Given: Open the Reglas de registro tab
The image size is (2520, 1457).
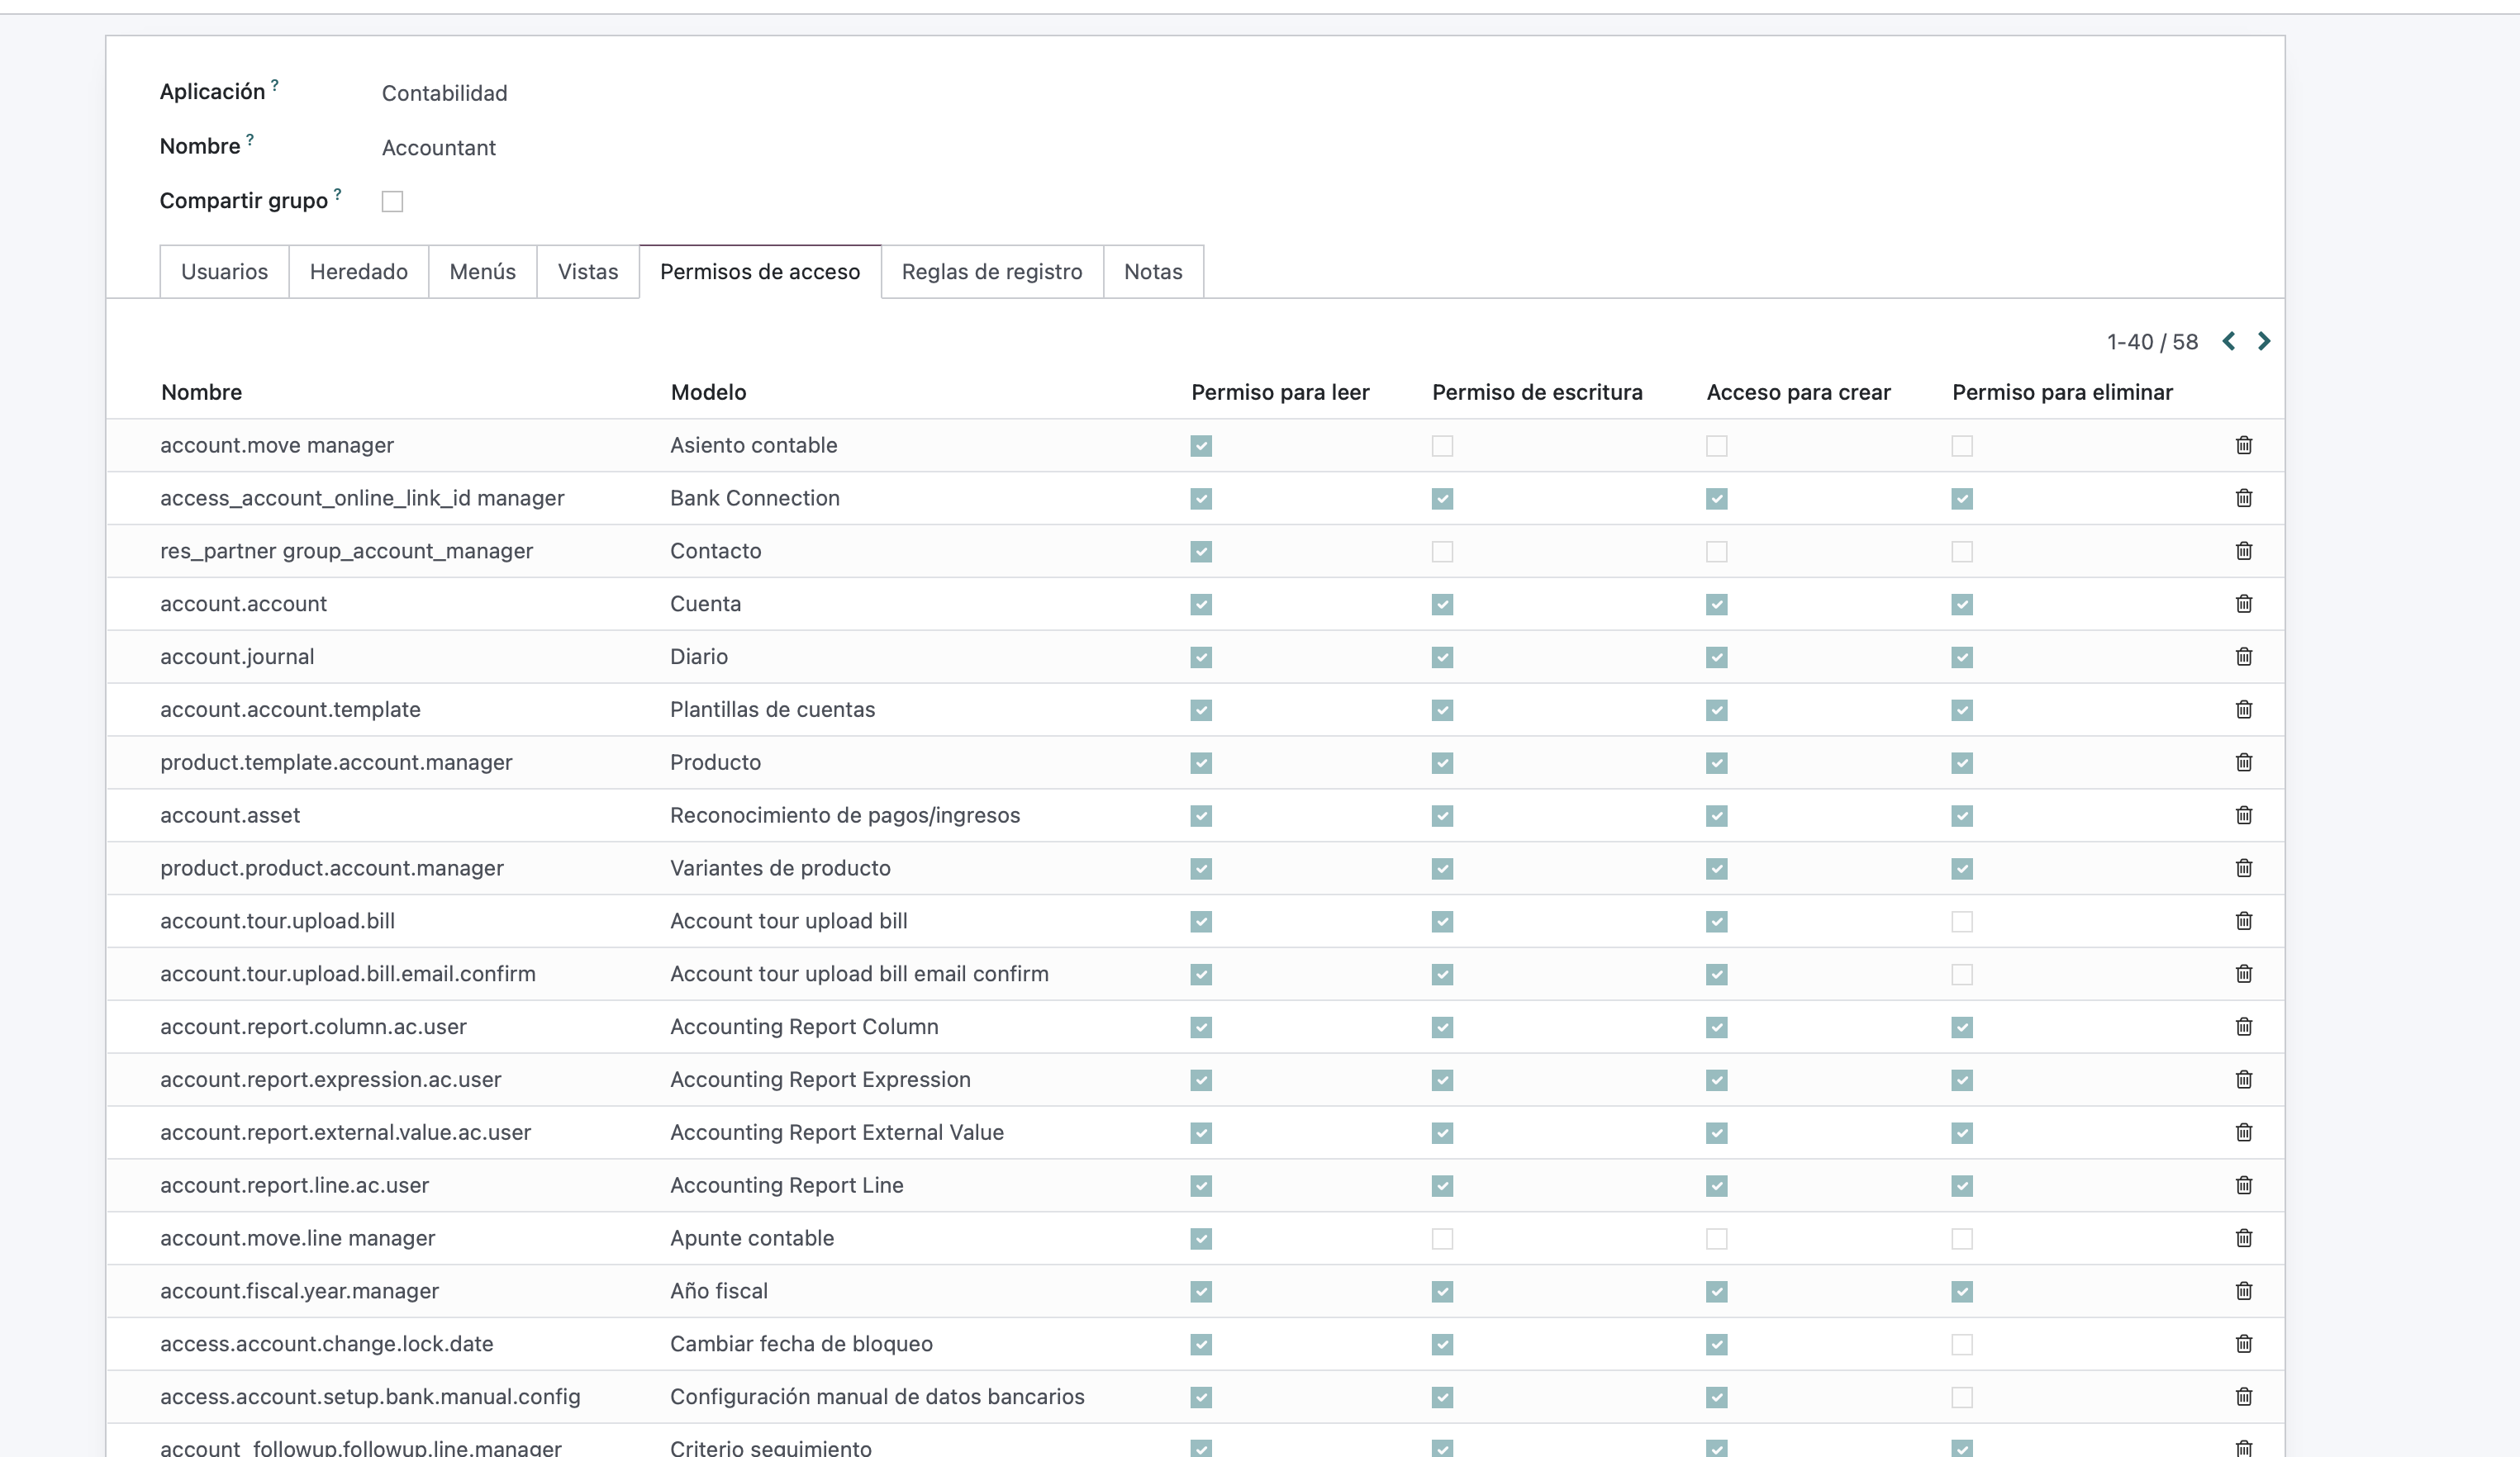Looking at the screenshot, I should click(x=992, y=272).
